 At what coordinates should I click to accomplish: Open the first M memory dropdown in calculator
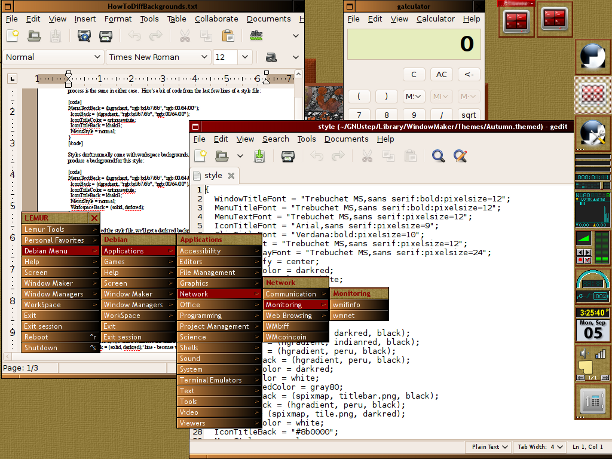(413, 96)
